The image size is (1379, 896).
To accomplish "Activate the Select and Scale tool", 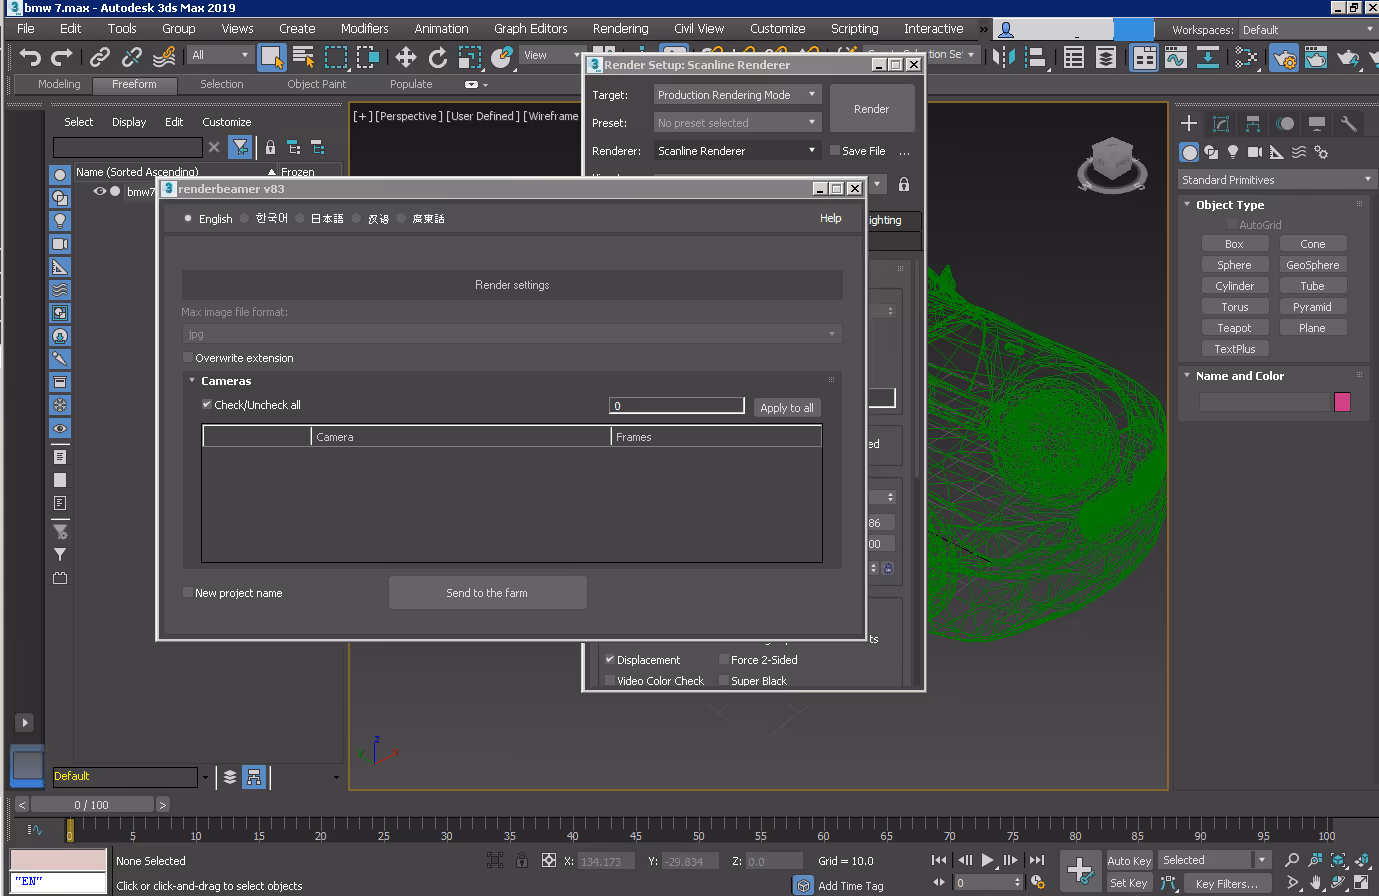I will click(470, 57).
